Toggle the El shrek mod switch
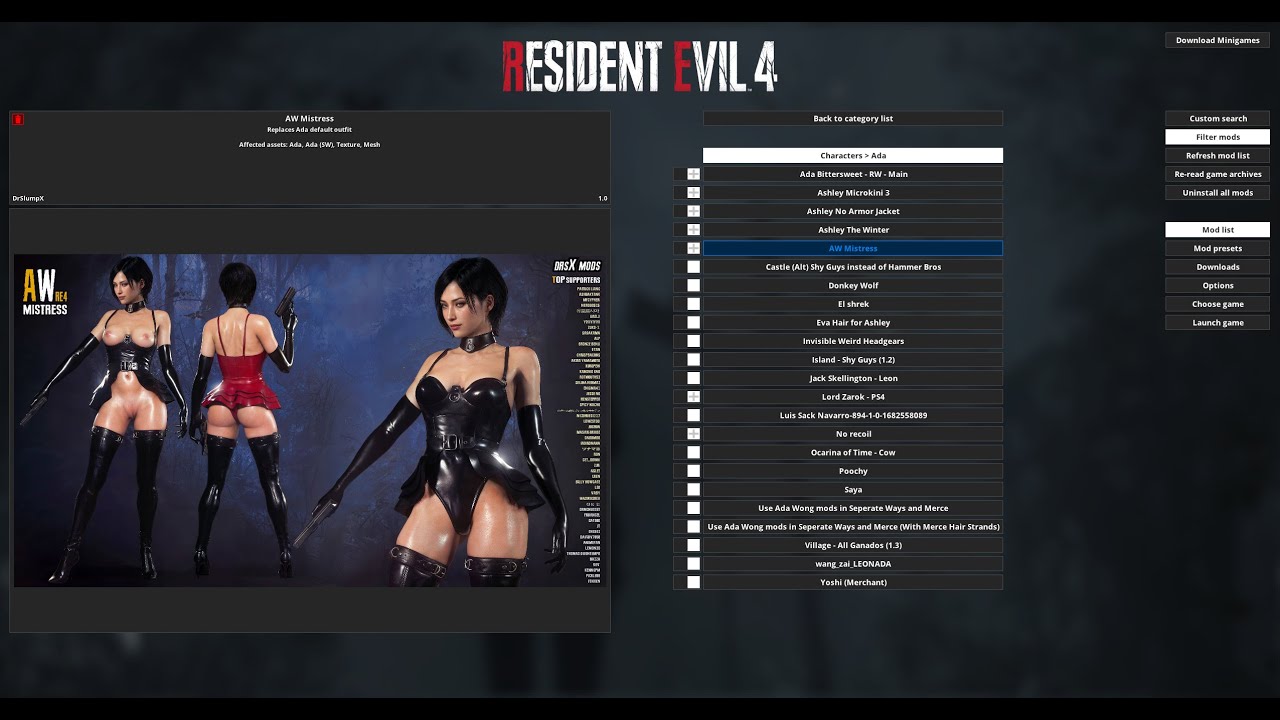1280x720 pixels. coord(693,304)
